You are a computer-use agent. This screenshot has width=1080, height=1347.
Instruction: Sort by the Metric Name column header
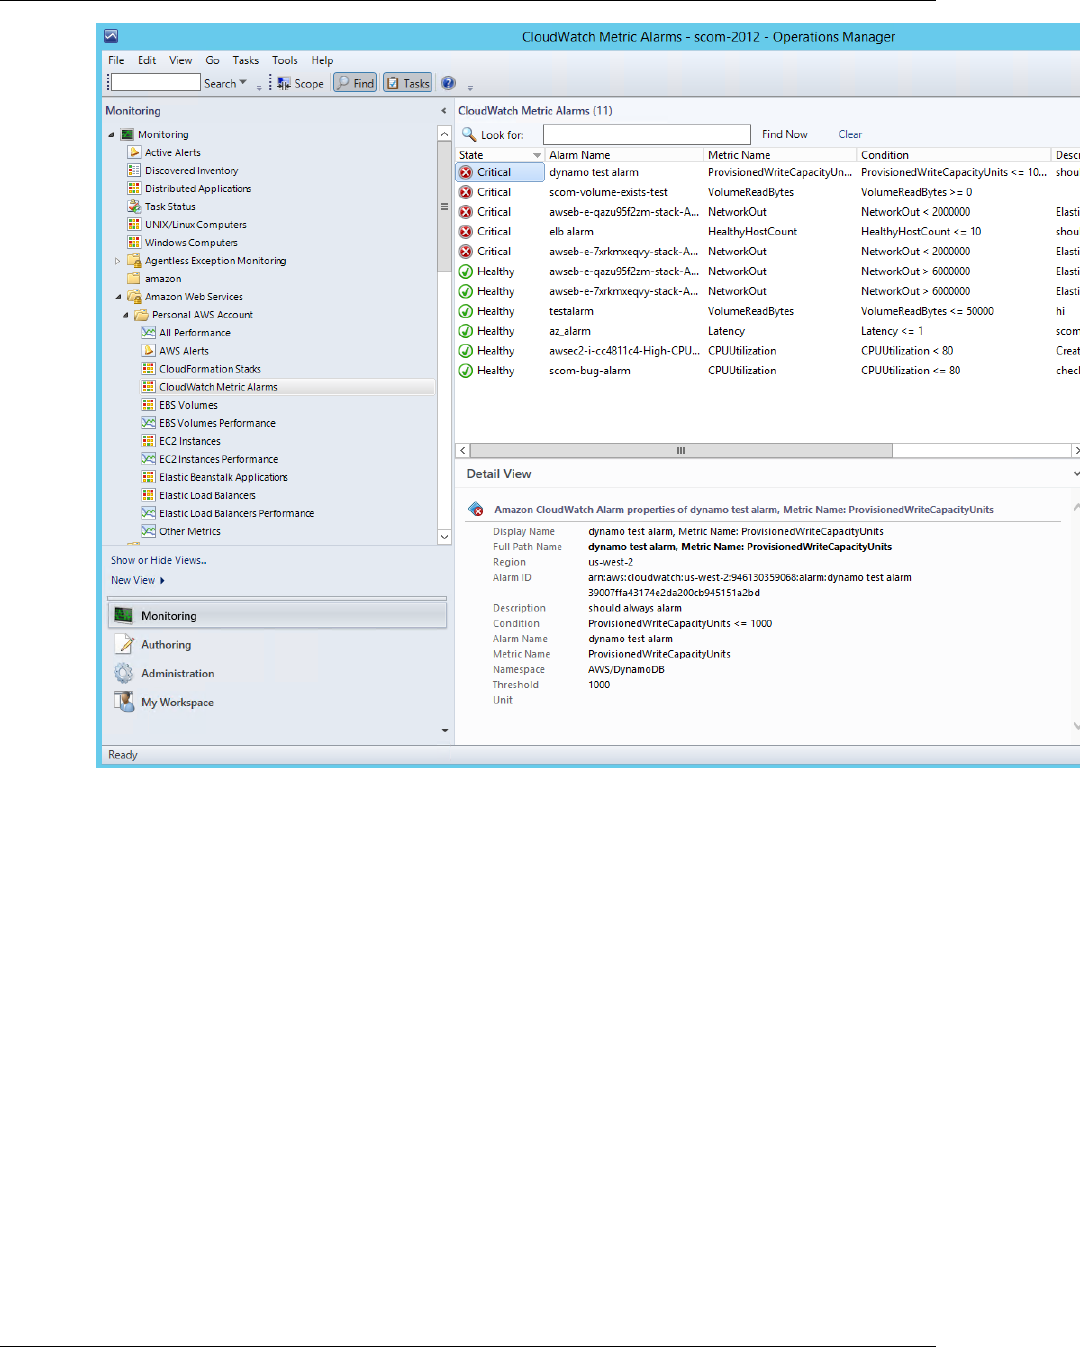[780, 155]
